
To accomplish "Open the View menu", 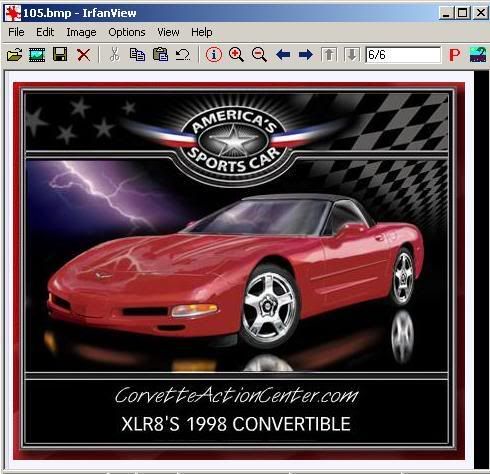I will 168,32.
